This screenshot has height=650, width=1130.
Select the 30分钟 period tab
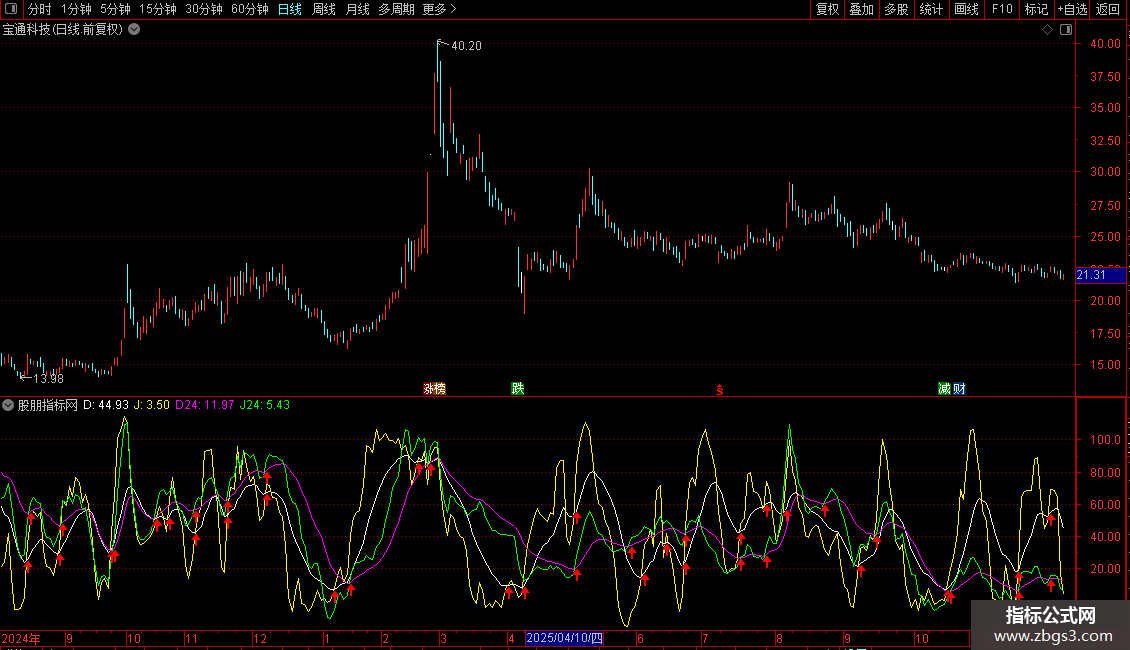point(204,9)
